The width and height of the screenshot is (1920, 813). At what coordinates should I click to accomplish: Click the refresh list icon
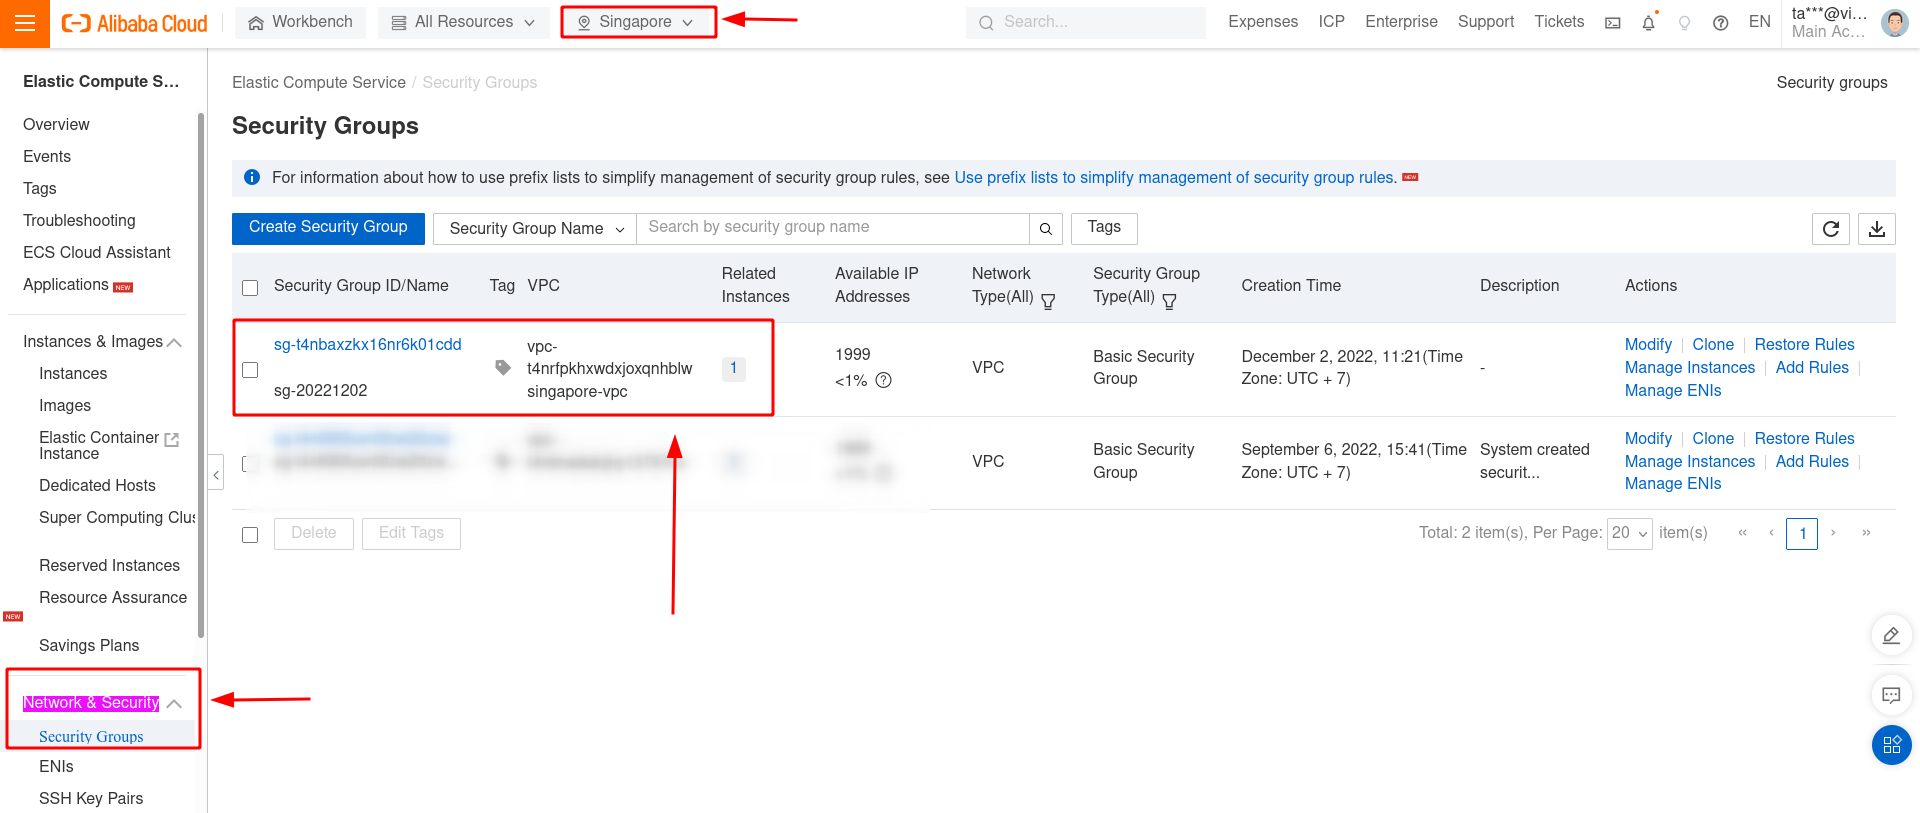(1830, 229)
